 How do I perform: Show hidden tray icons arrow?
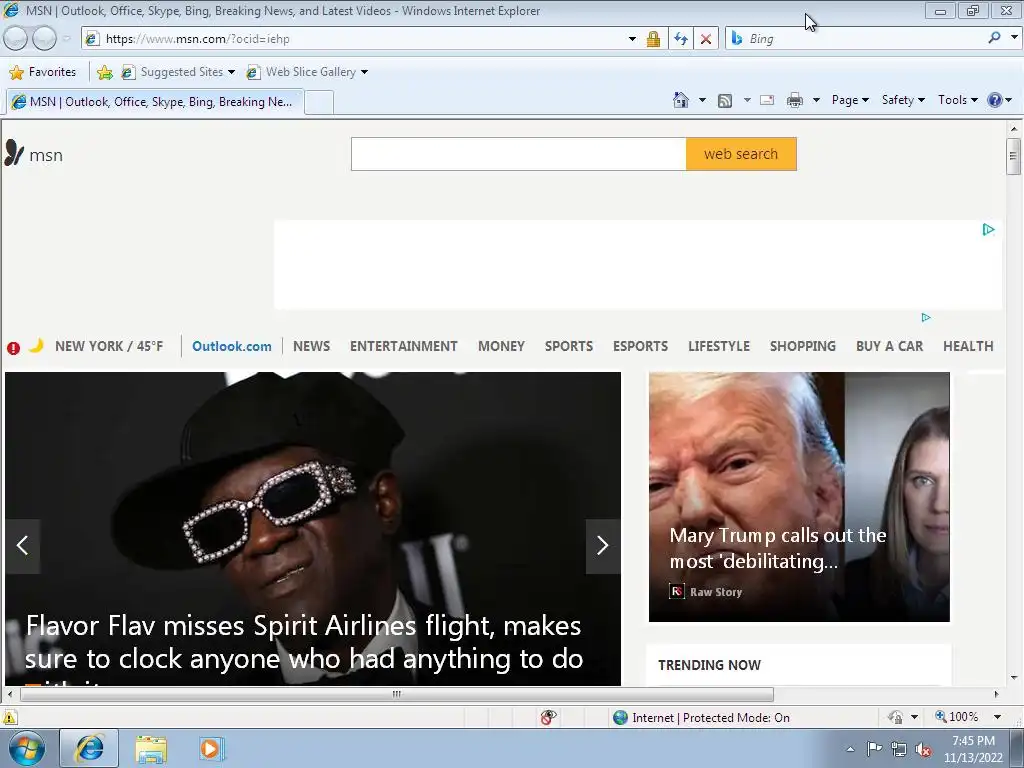(850, 749)
